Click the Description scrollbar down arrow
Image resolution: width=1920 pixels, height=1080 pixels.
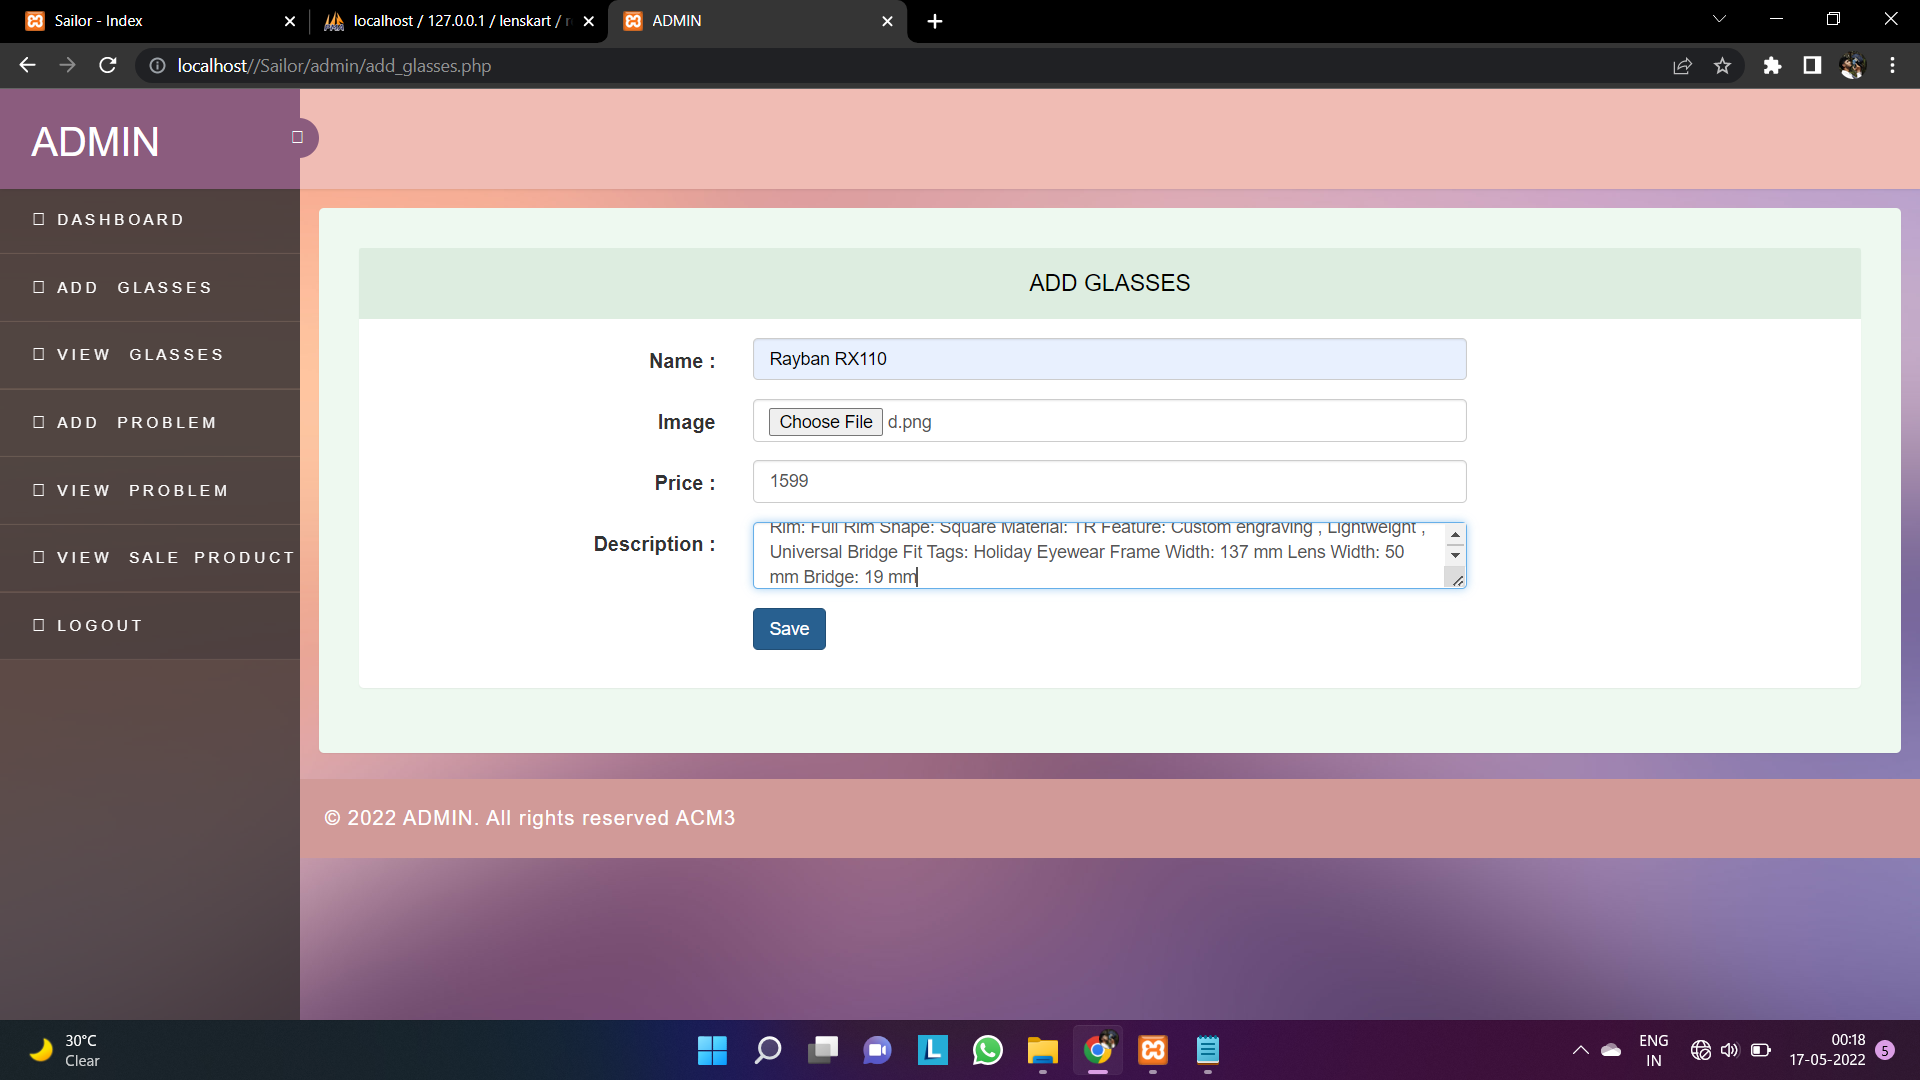(x=1455, y=555)
